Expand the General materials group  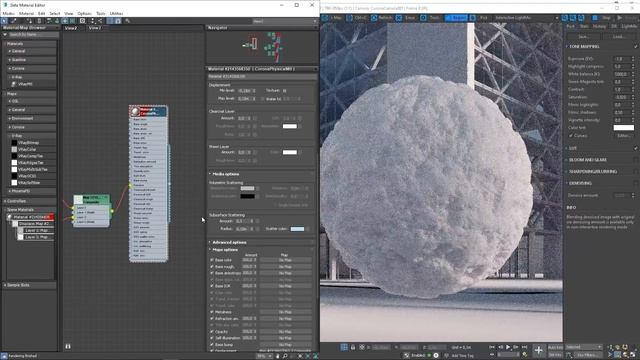point(31,51)
